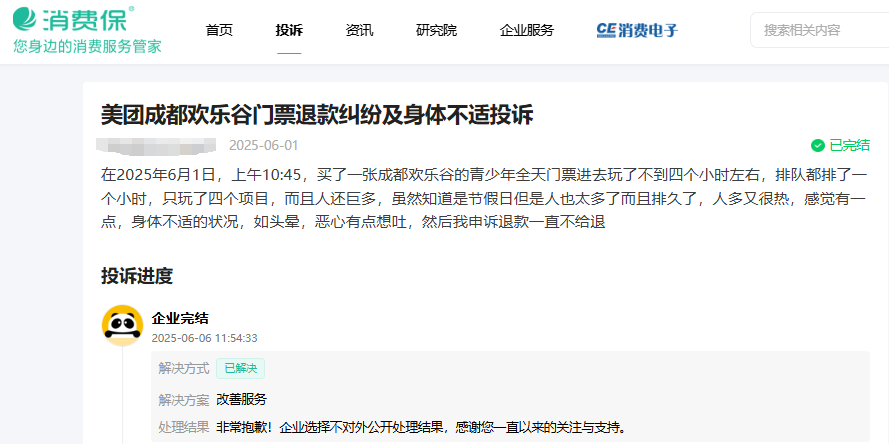The image size is (889, 444).
Task: Click the 已完结 status text
Action: 849,146
